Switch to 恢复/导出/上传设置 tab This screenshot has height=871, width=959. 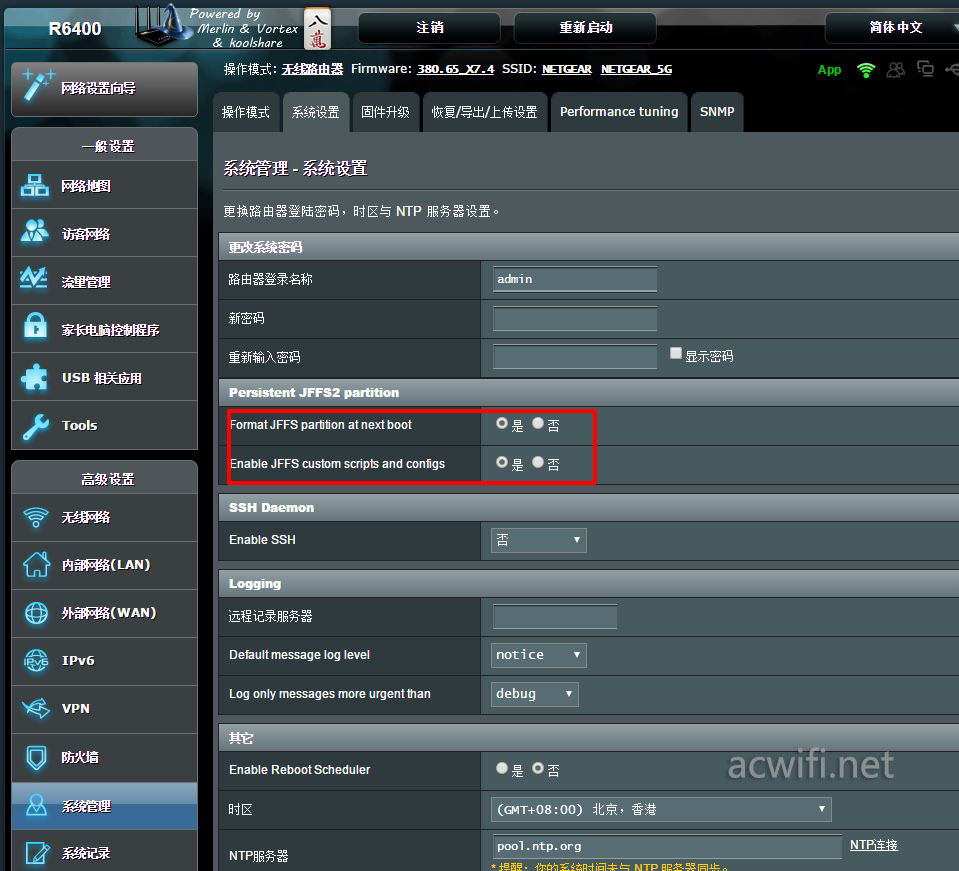[x=484, y=113]
